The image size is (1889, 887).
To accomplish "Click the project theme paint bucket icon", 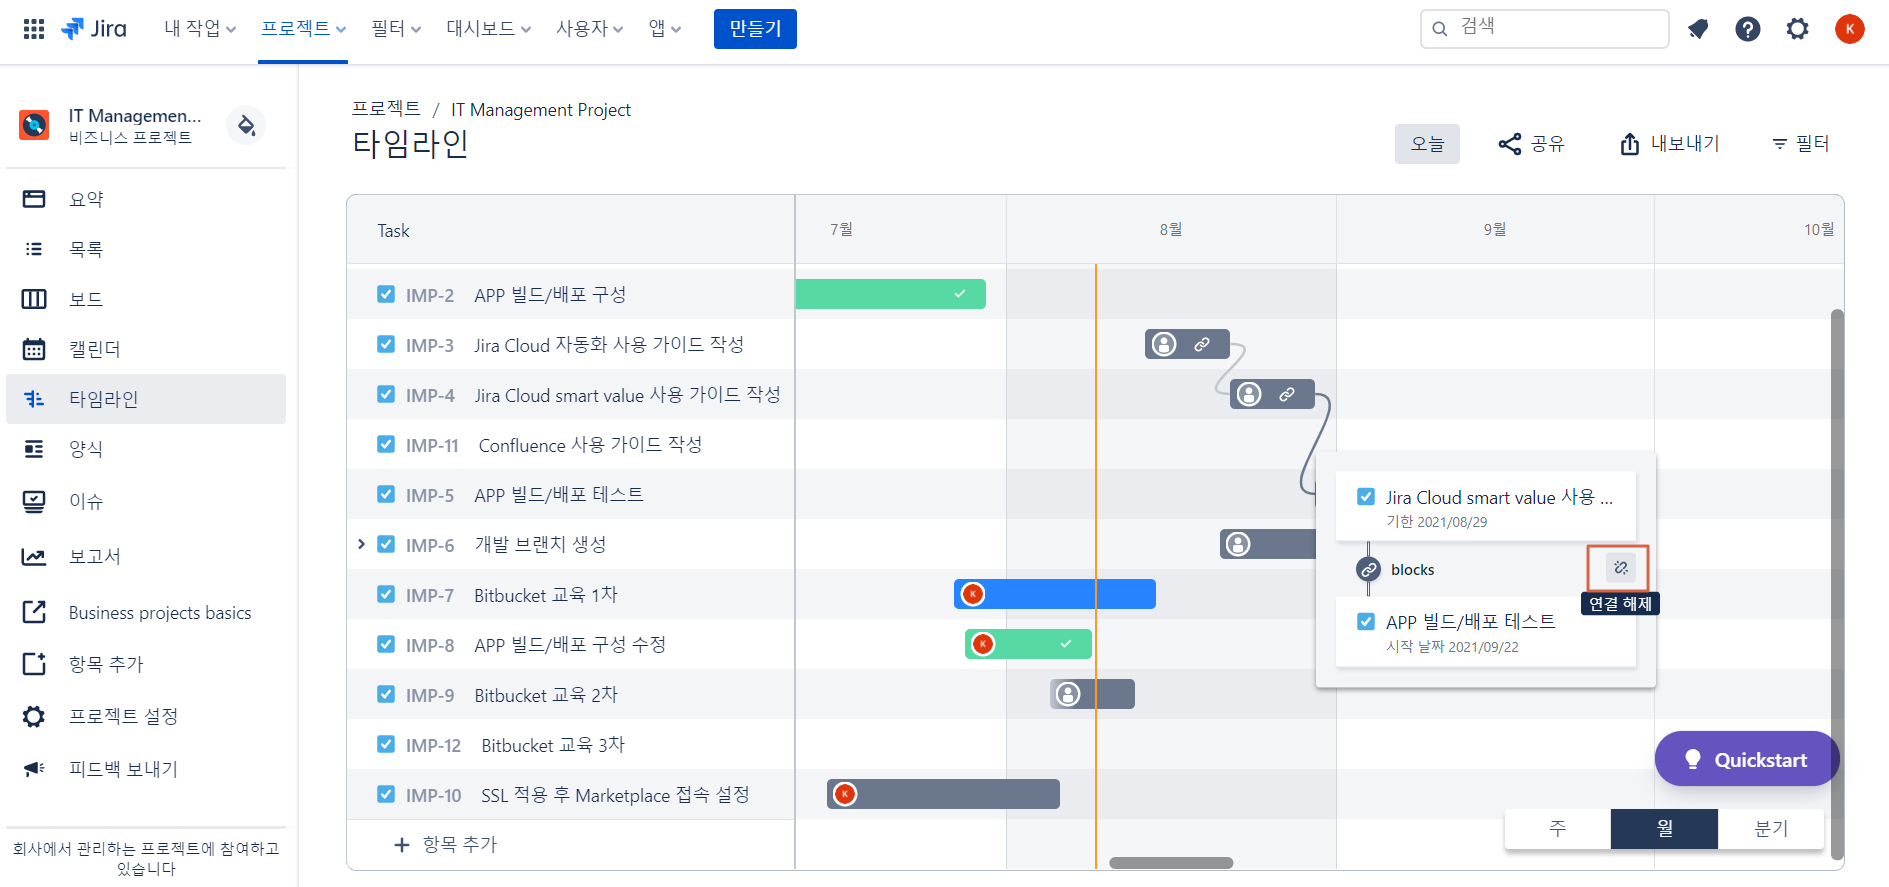I will (x=246, y=125).
